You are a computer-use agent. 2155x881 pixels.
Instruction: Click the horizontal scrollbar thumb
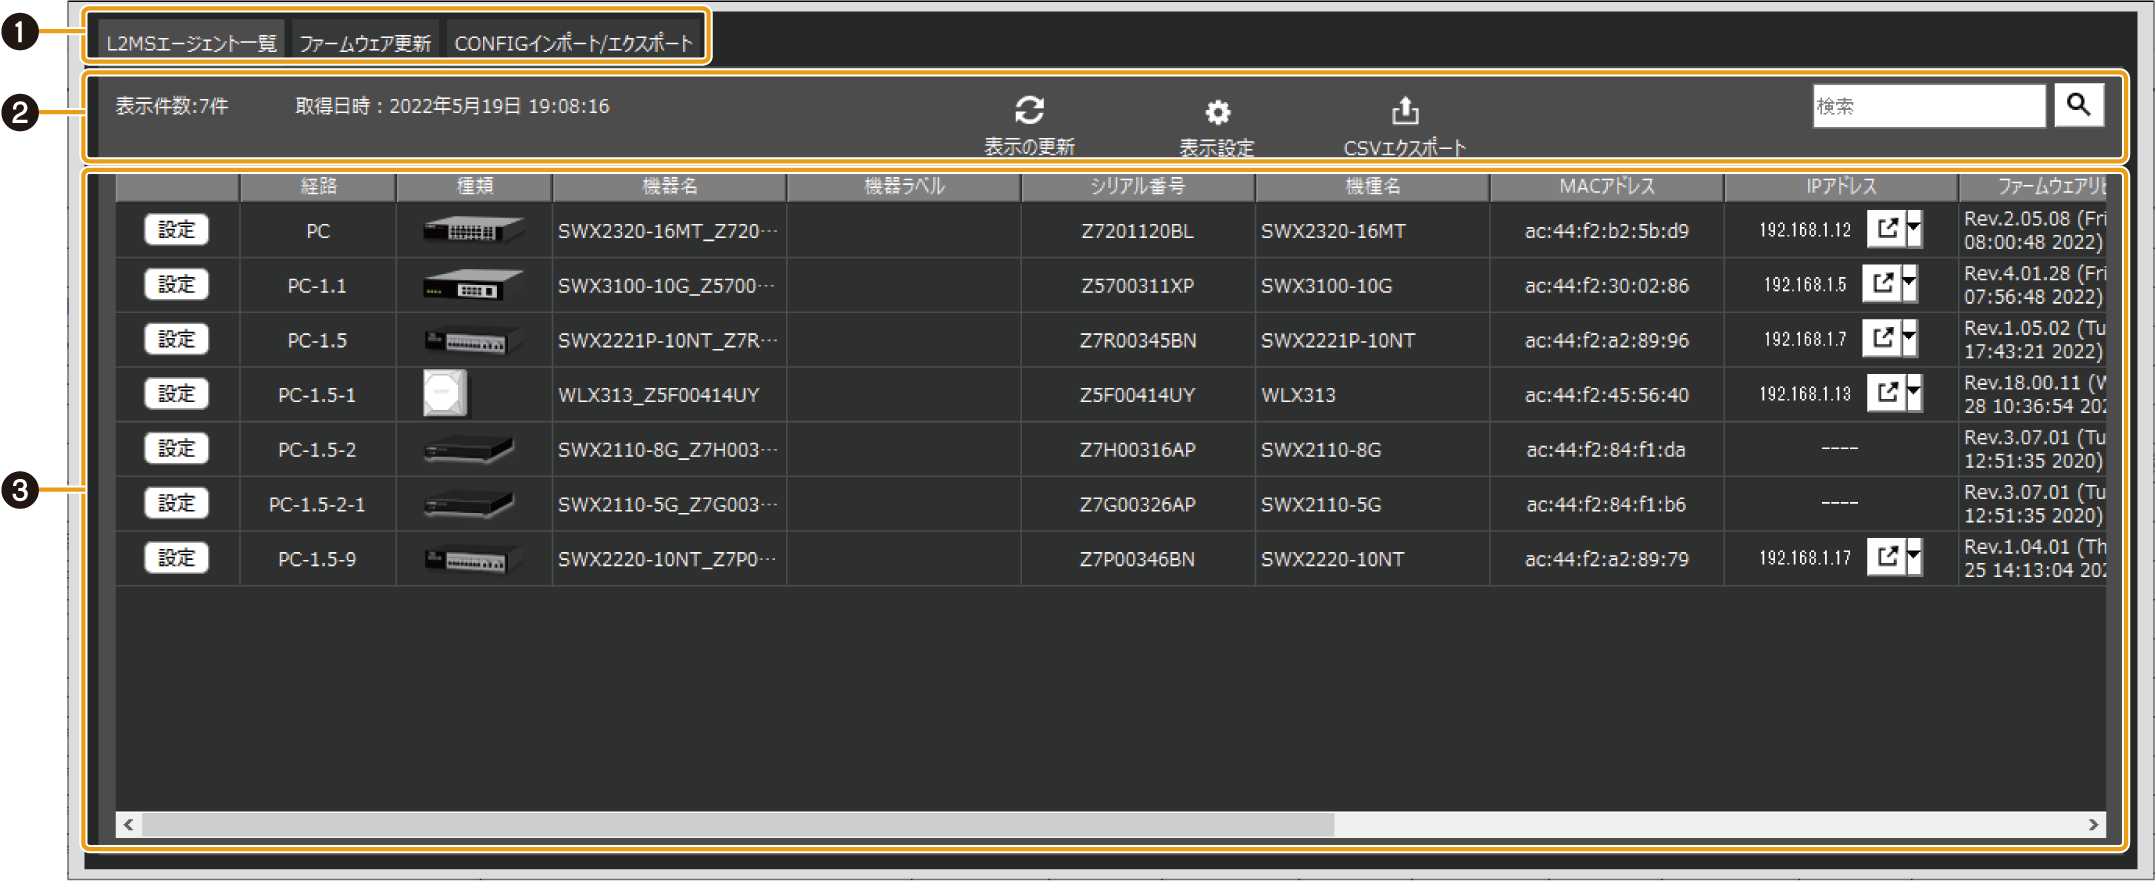[738, 824]
